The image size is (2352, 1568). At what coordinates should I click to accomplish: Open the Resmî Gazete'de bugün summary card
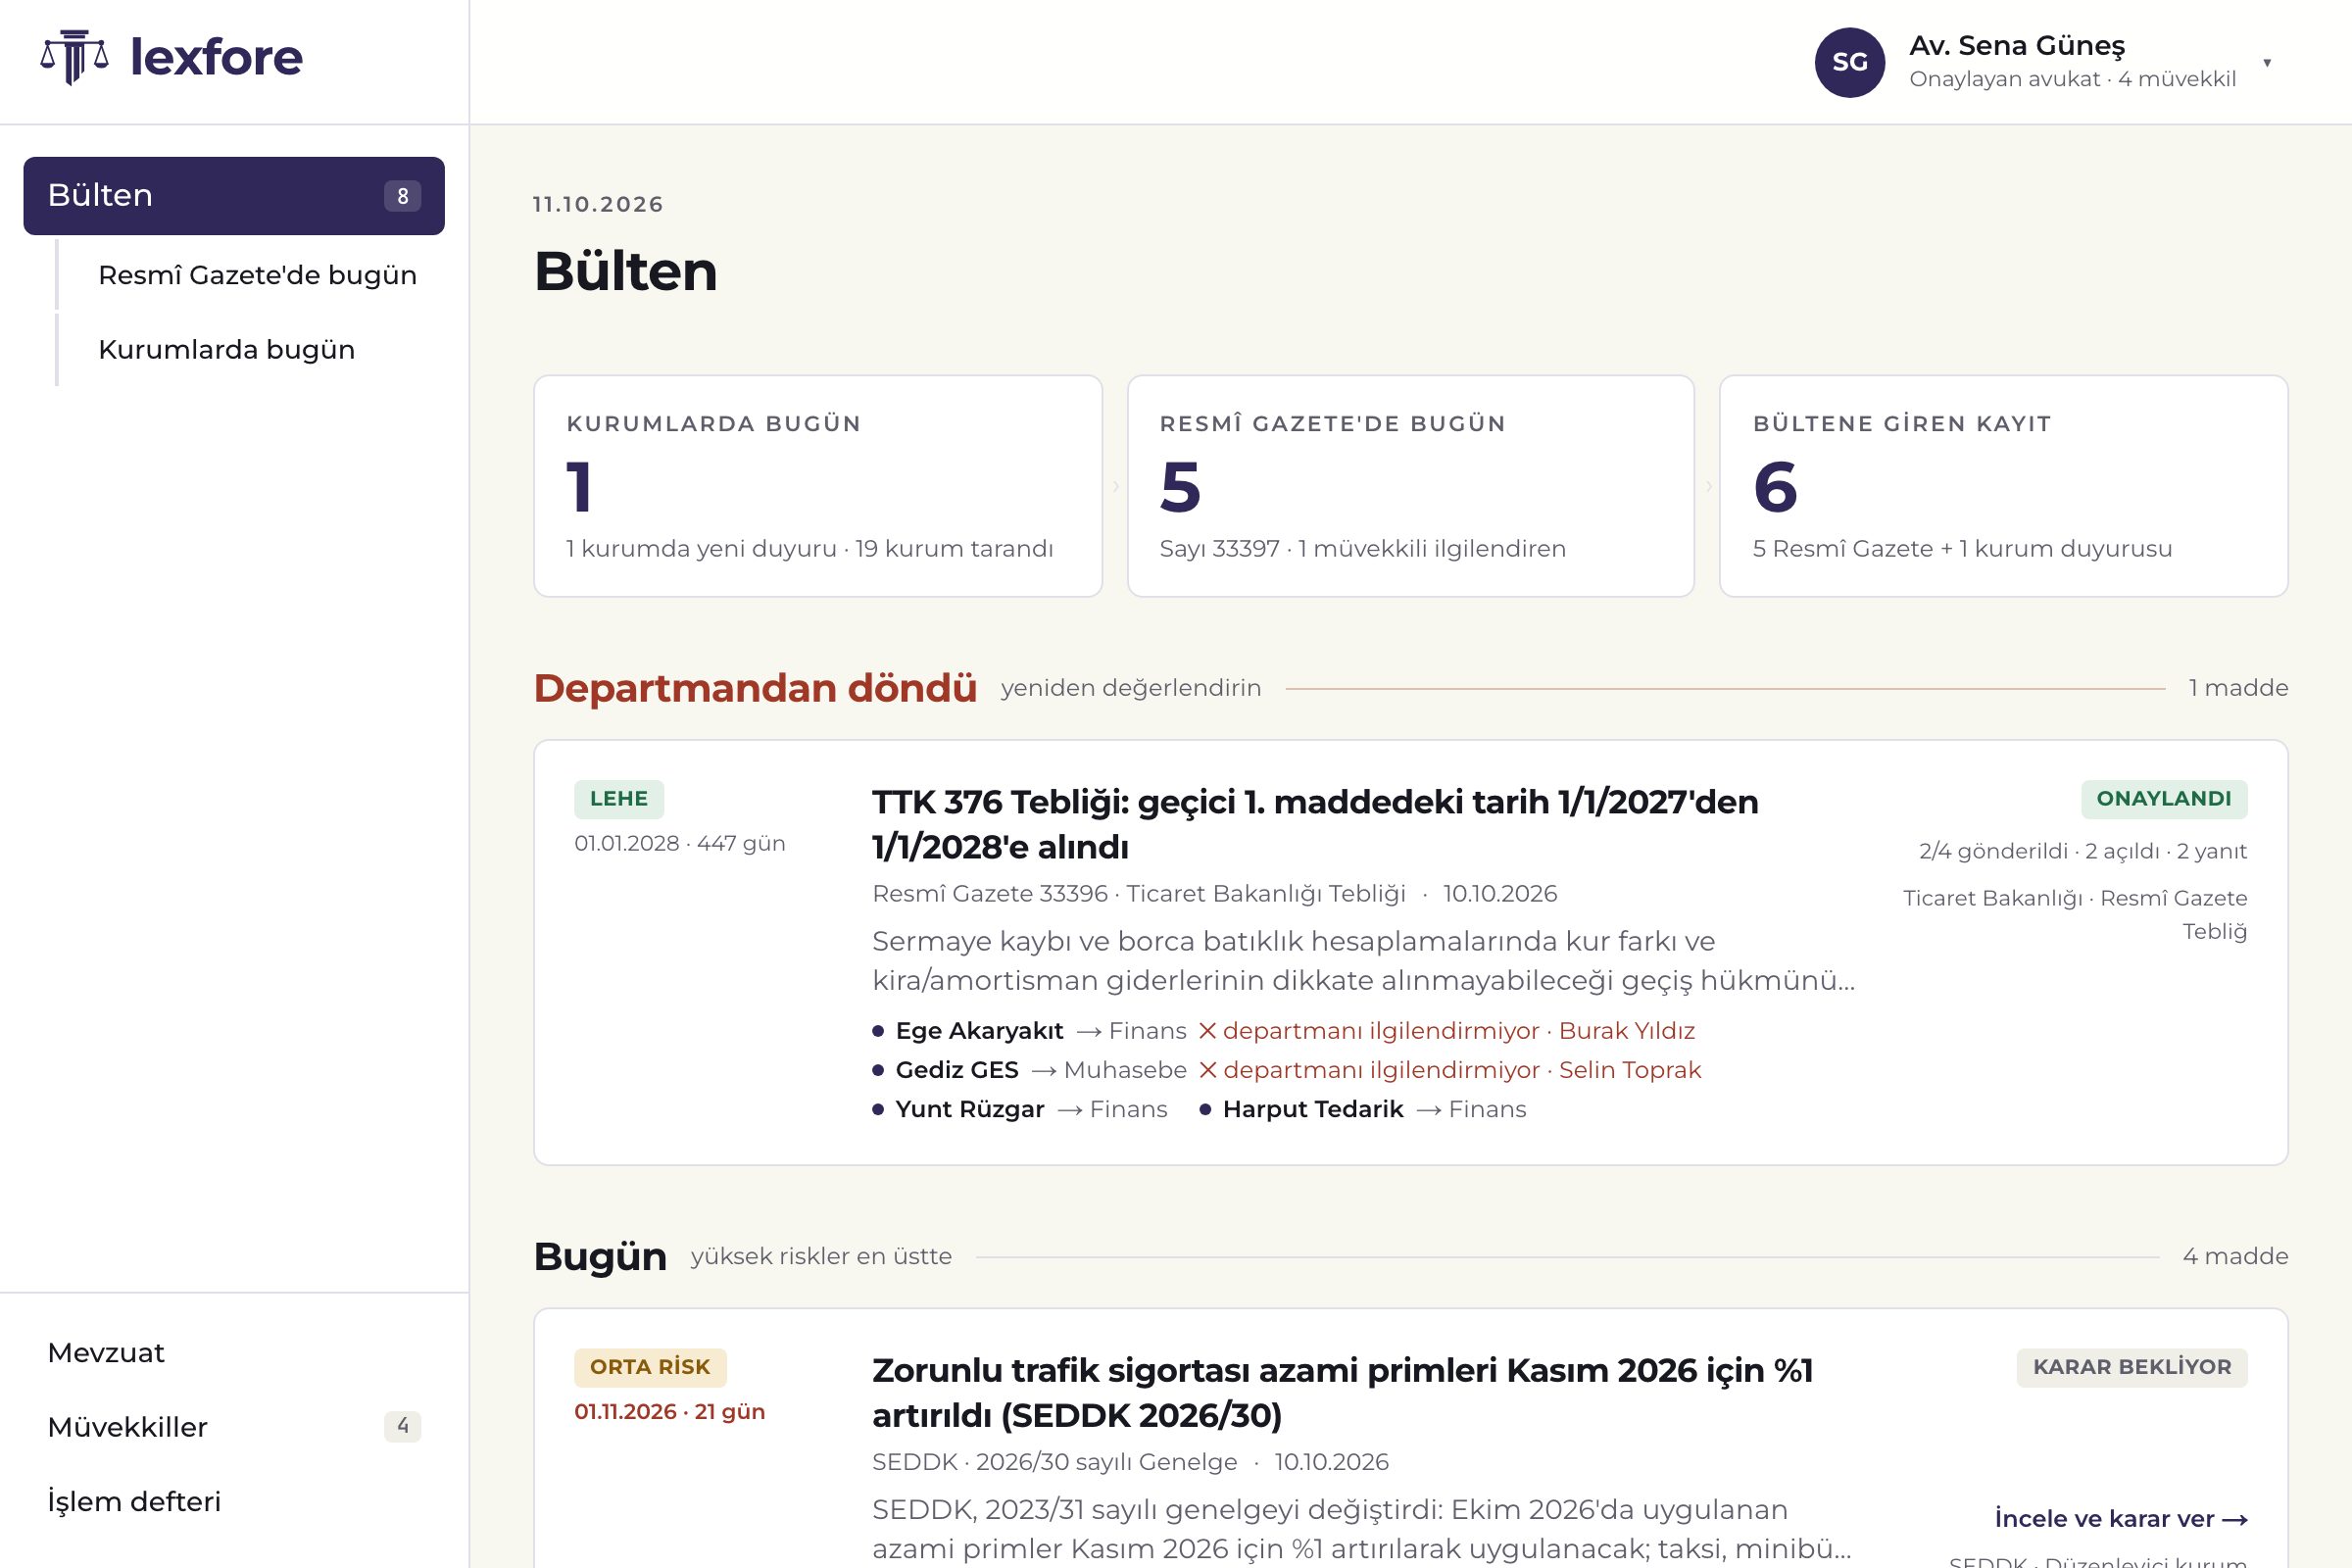coord(1411,486)
